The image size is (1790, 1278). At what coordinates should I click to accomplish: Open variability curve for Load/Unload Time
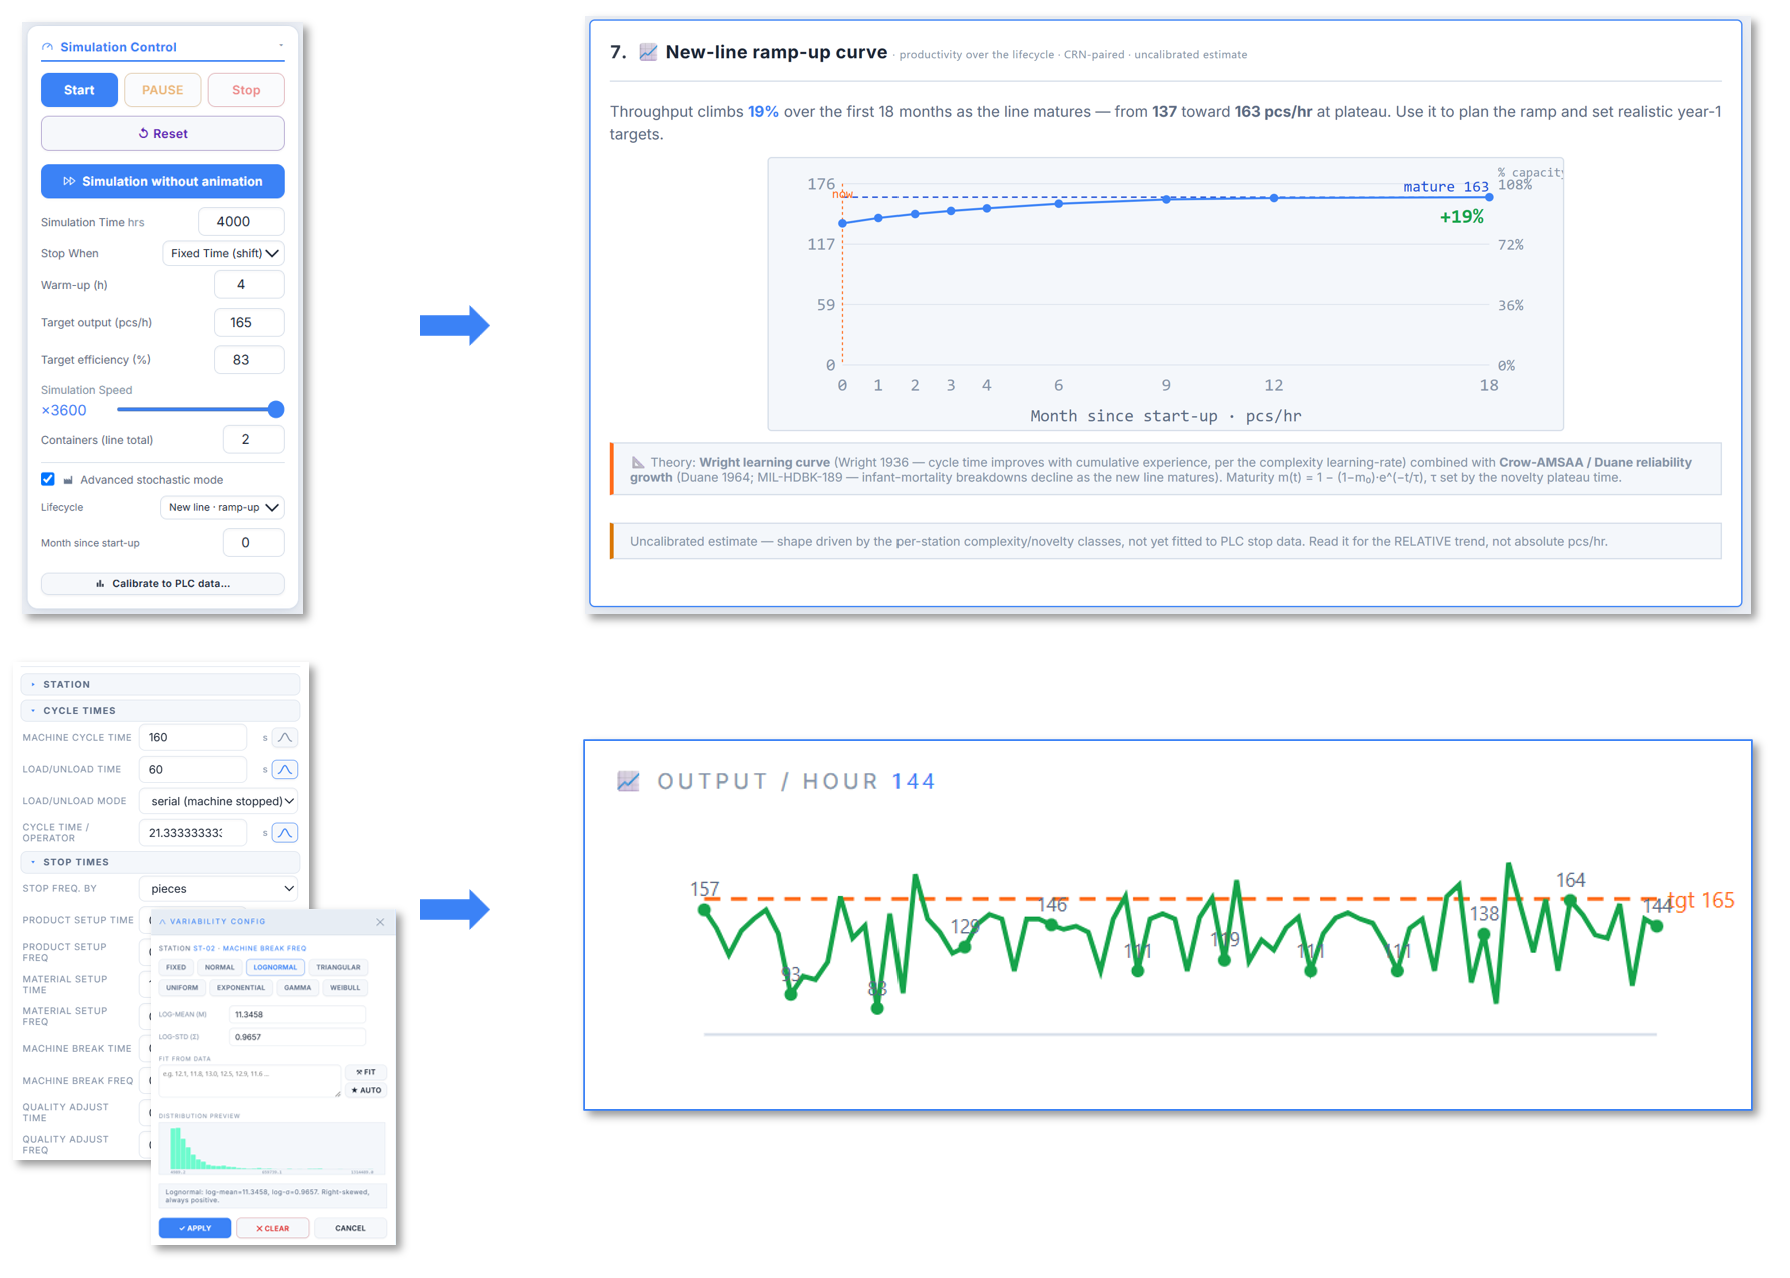click(285, 769)
